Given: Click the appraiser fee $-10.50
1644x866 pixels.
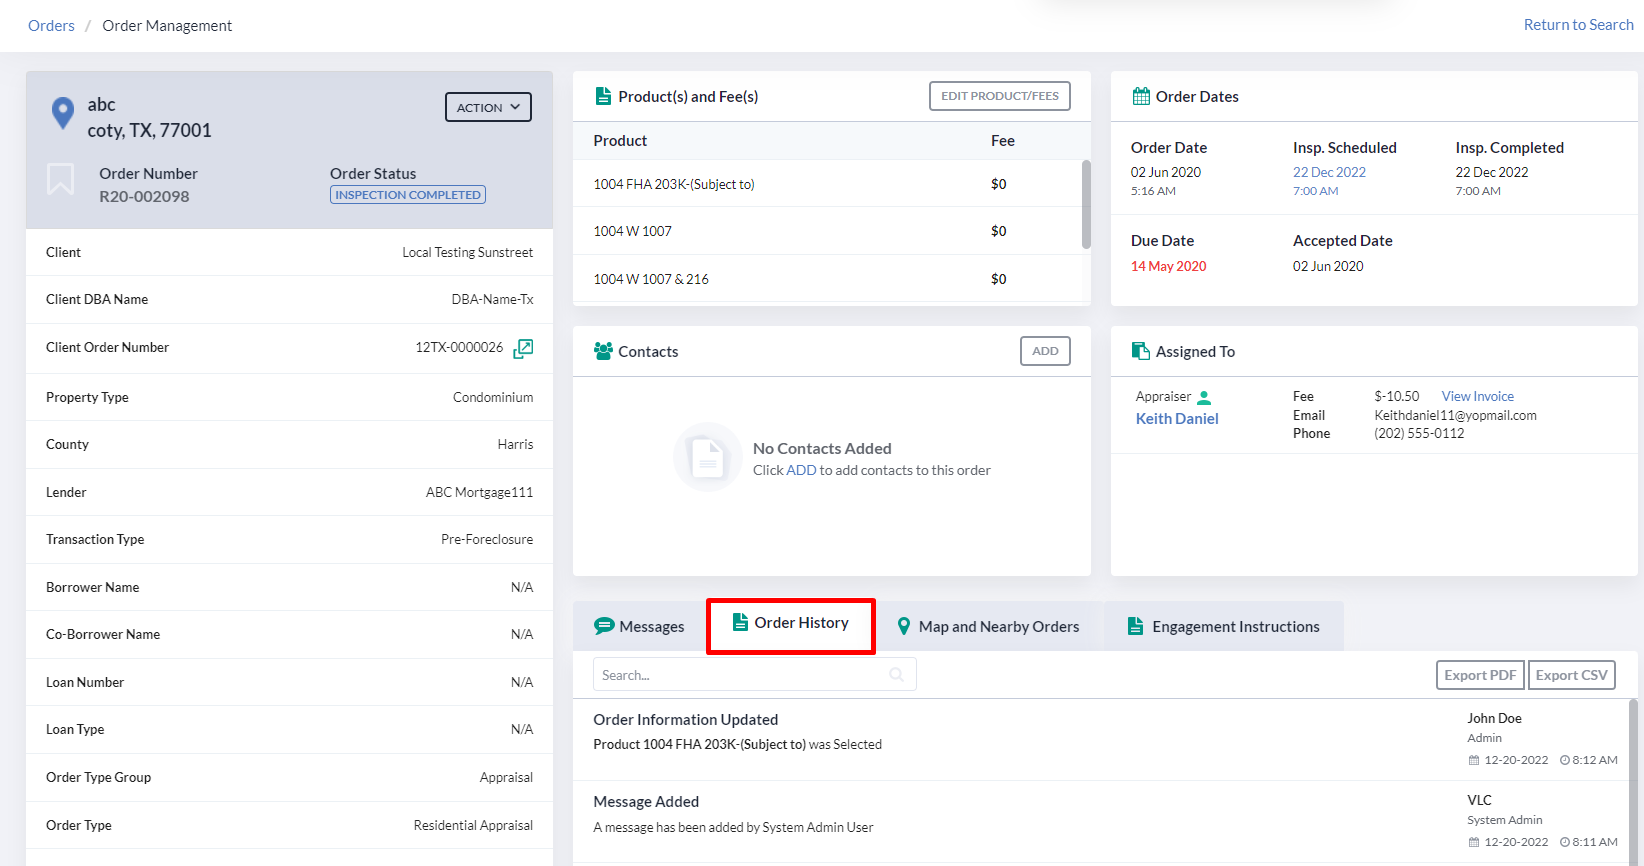Looking at the screenshot, I should (1396, 396).
